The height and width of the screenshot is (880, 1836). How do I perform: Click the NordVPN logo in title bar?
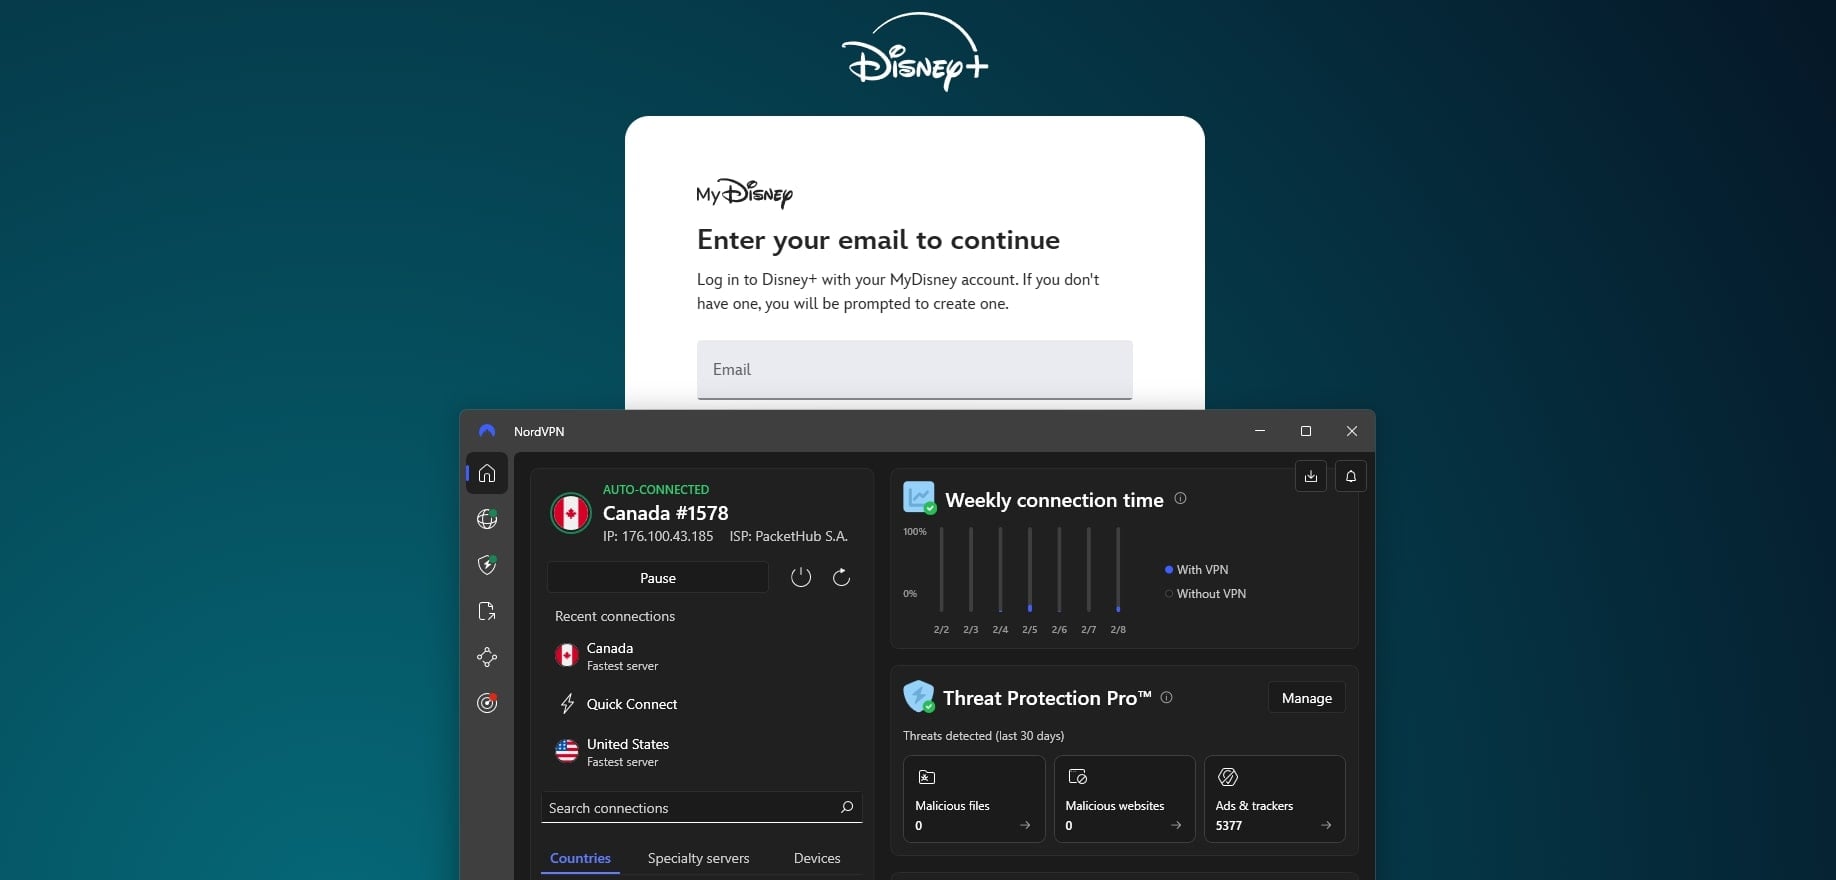click(x=487, y=431)
